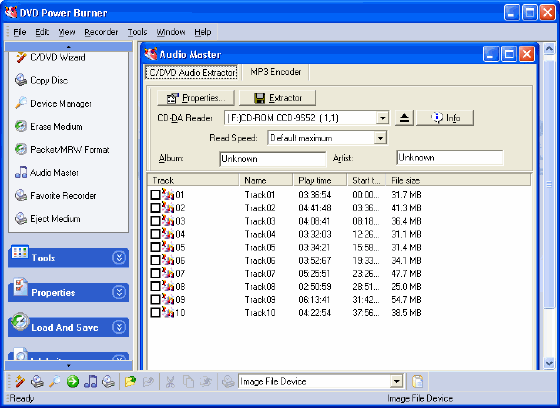Click the main window vertical scrollbar thumb
The image size is (560, 408).
pyautogui.click(x=549, y=184)
